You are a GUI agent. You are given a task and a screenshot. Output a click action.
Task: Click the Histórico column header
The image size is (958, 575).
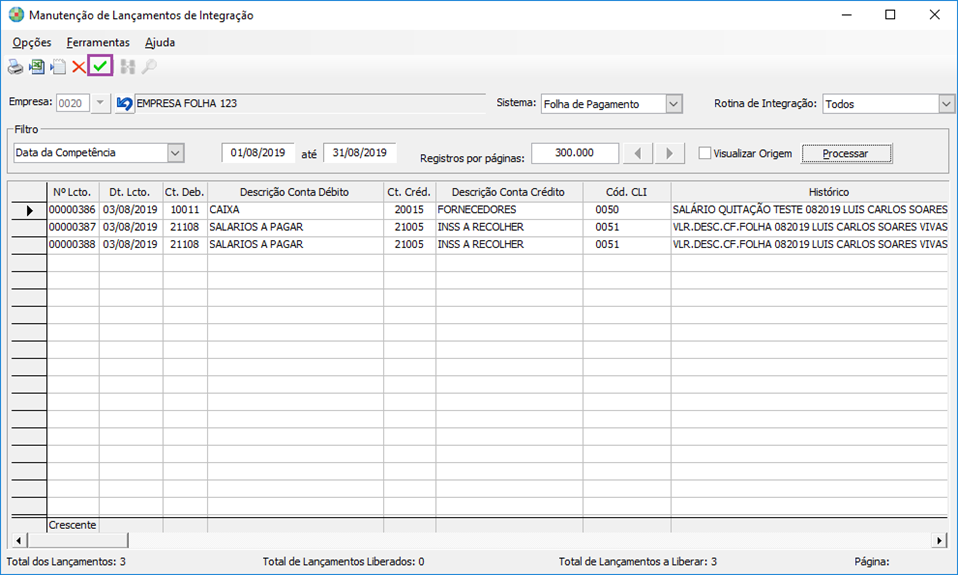click(x=810, y=192)
